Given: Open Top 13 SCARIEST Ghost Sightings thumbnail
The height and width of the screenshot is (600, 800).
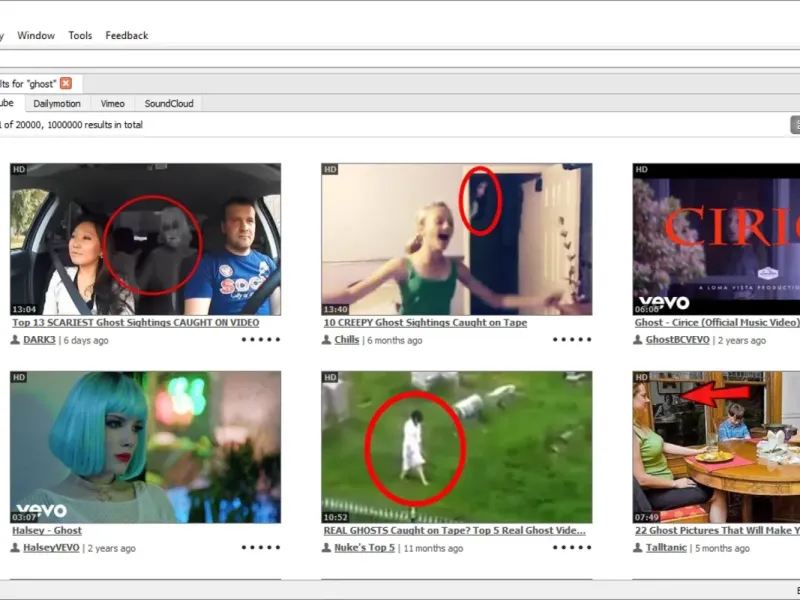Looking at the screenshot, I should [145, 239].
